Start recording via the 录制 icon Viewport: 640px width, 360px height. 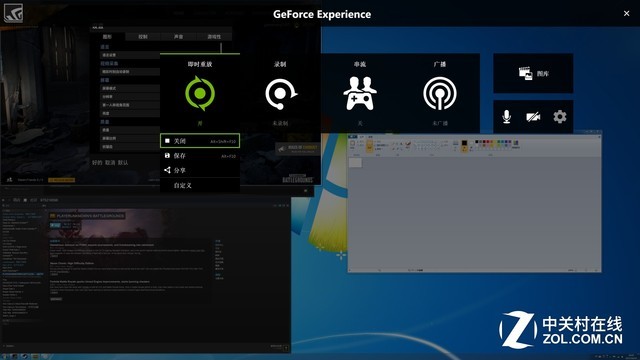pos(280,94)
